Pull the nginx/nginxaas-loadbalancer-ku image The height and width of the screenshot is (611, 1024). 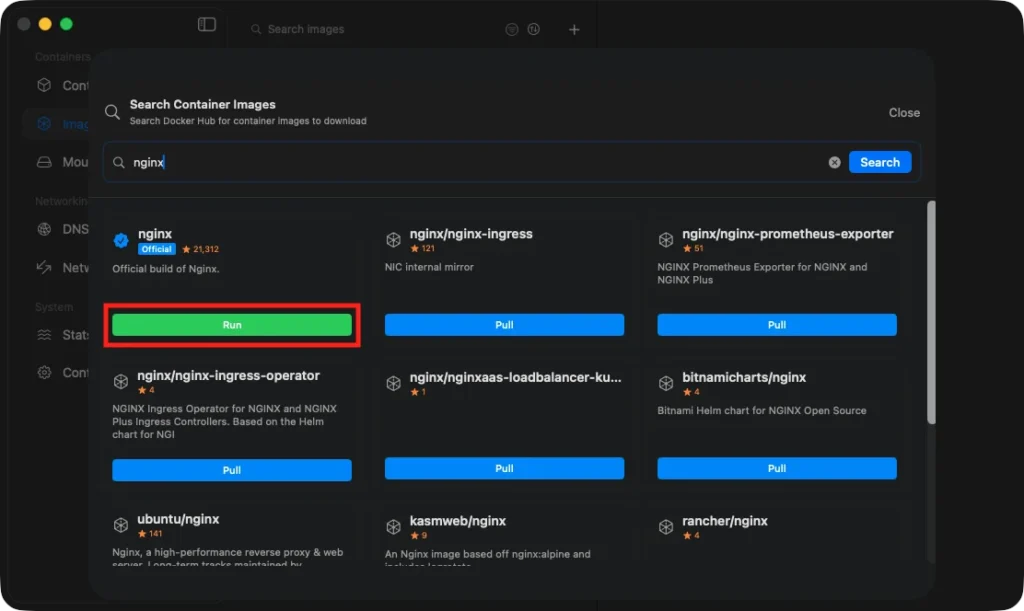click(504, 468)
